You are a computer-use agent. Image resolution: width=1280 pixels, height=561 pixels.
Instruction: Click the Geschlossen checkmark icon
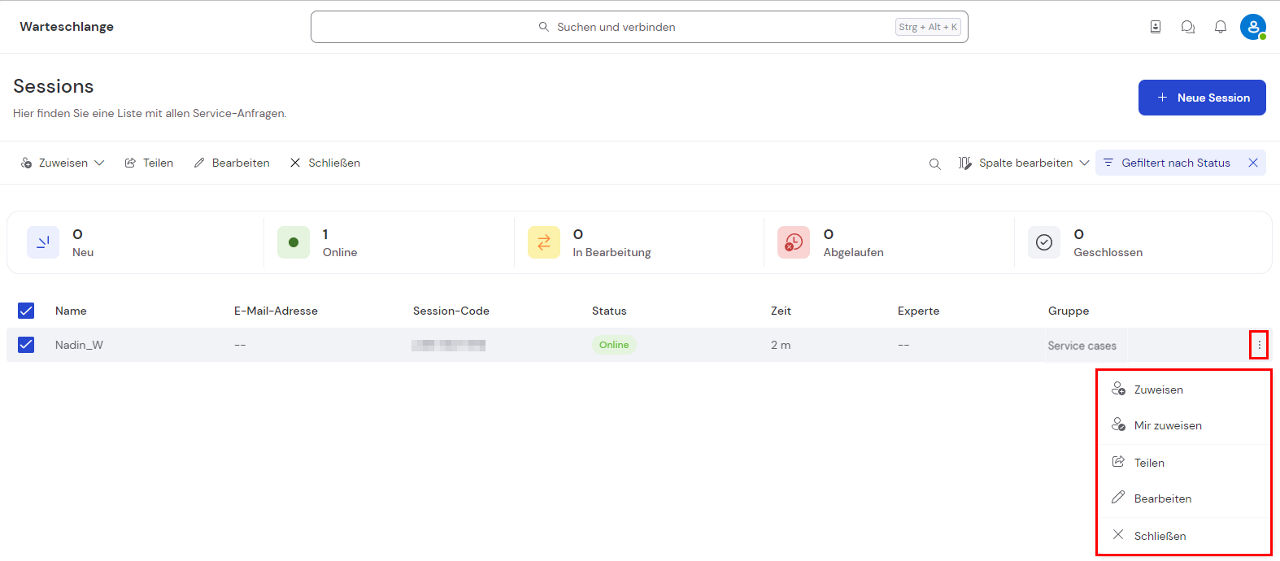coord(1044,242)
